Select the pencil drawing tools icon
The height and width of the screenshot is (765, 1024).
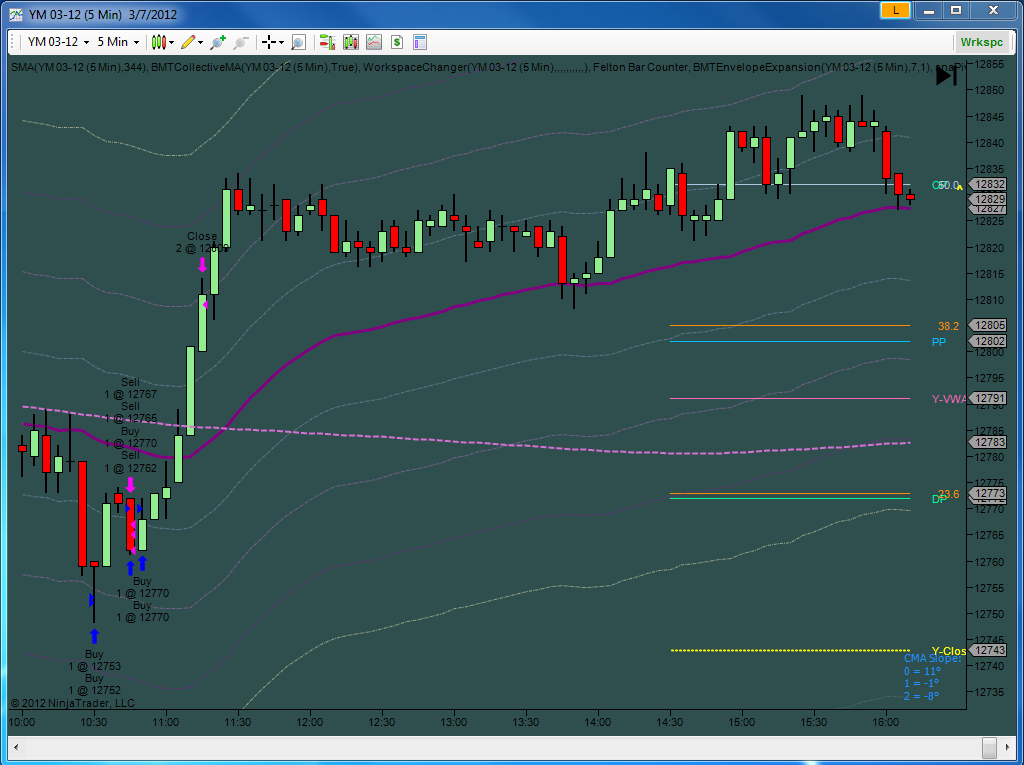pos(188,42)
